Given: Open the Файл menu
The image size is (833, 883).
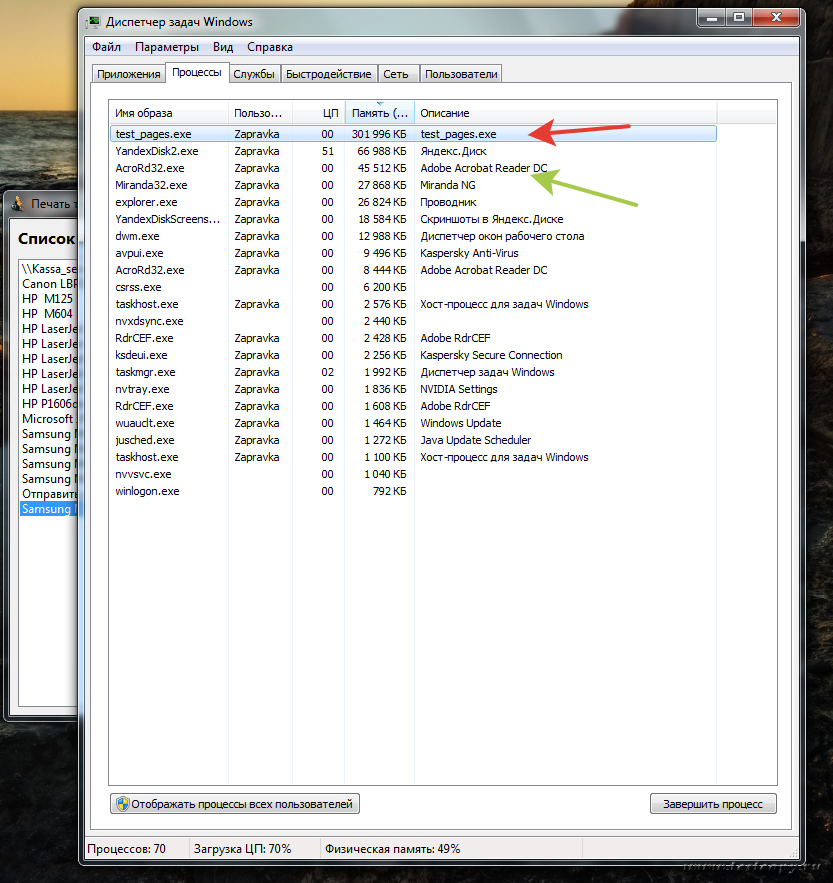Looking at the screenshot, I should coord(106,47).
